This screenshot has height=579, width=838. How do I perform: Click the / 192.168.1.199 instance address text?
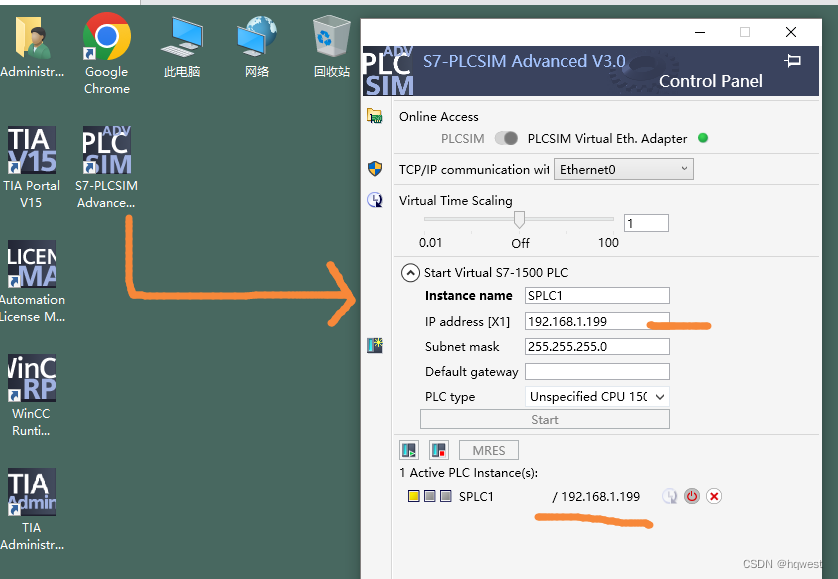pyautogui.click(x=596, y=497)
